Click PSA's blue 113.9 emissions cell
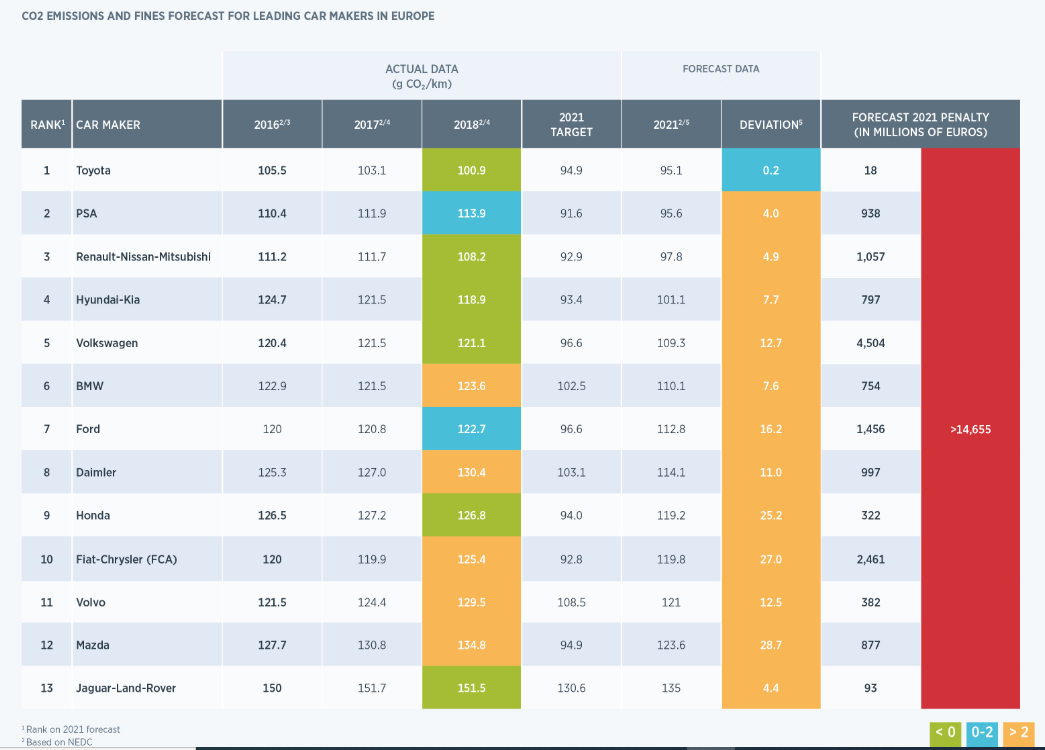 tap(471, 213)
